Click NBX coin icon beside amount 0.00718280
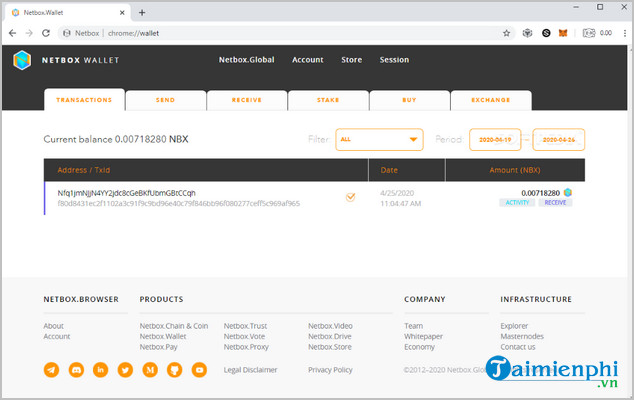The width and height of the screenshot is (634, 400). click(568, 193)
